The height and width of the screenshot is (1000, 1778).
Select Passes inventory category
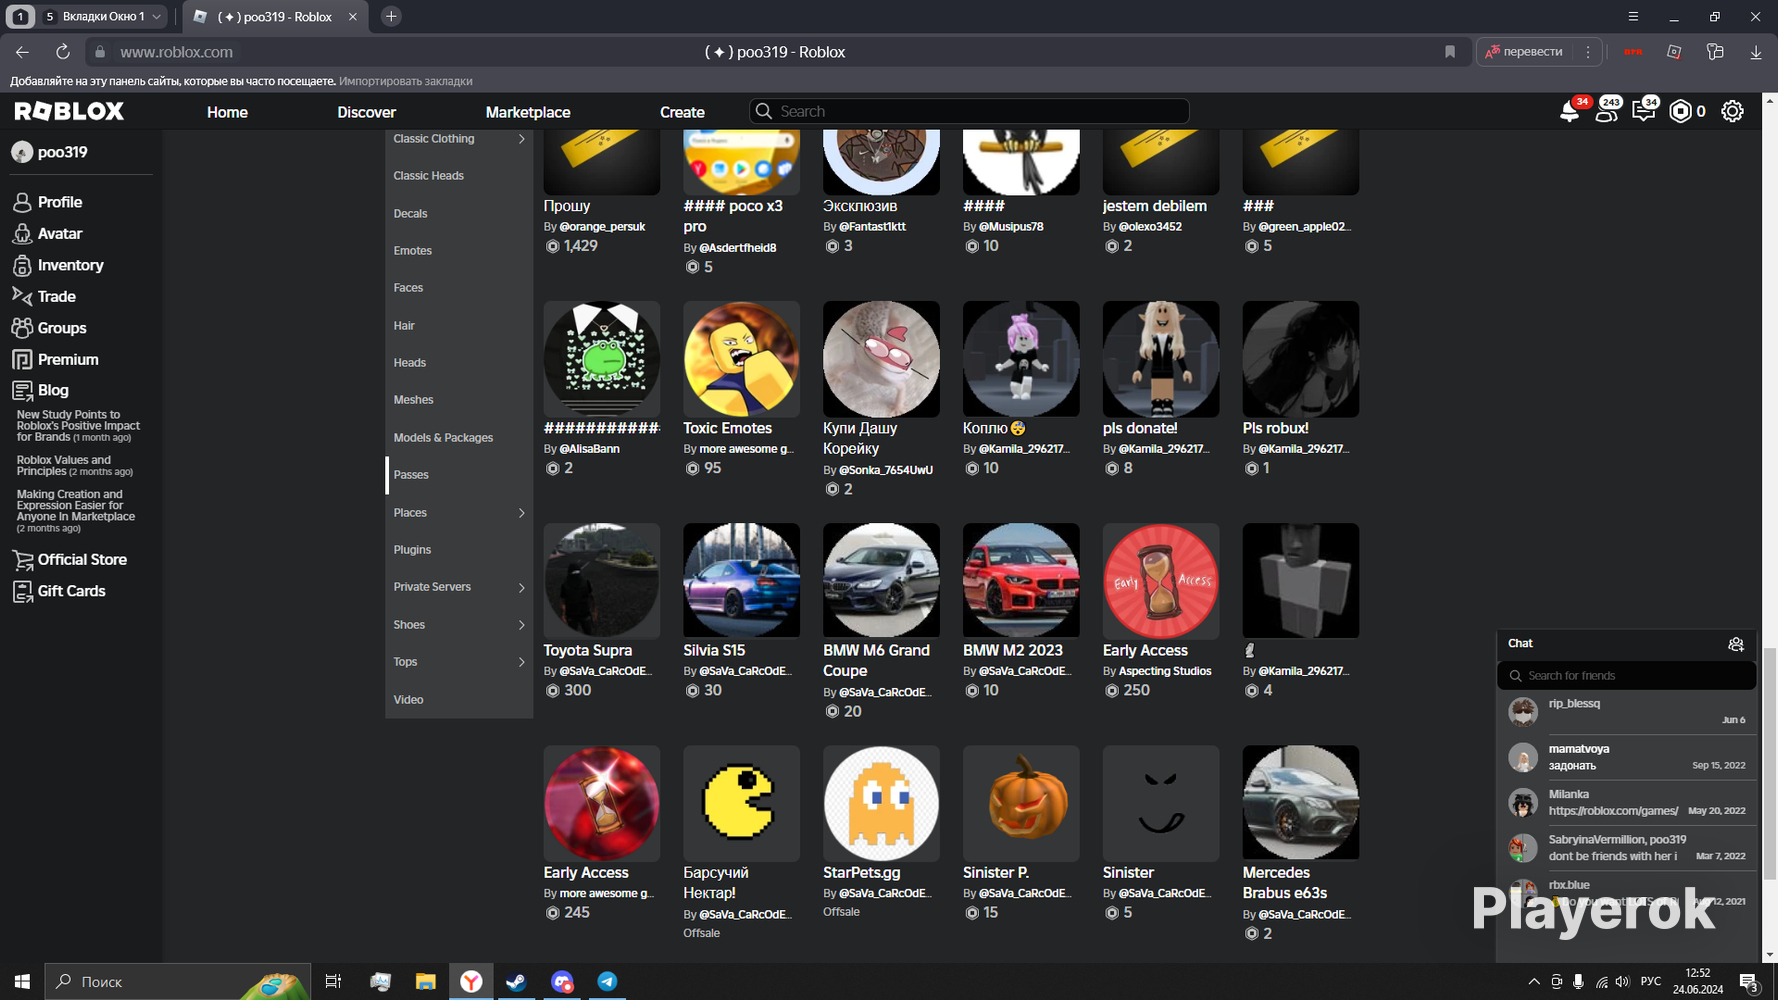tap(411, 475)
